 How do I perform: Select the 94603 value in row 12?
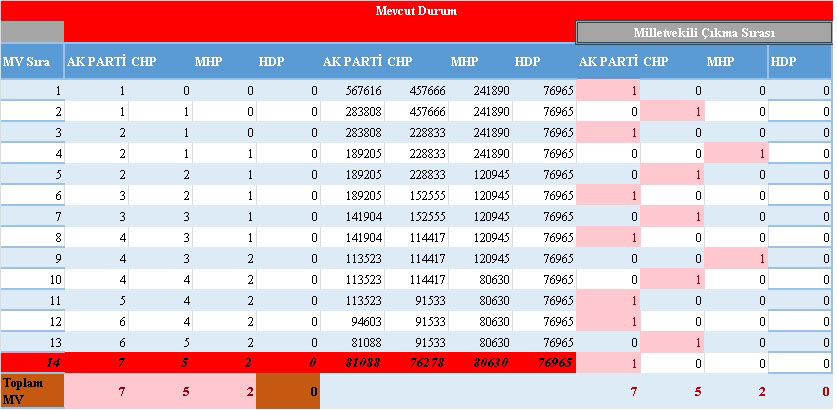(x=352, y=321)
